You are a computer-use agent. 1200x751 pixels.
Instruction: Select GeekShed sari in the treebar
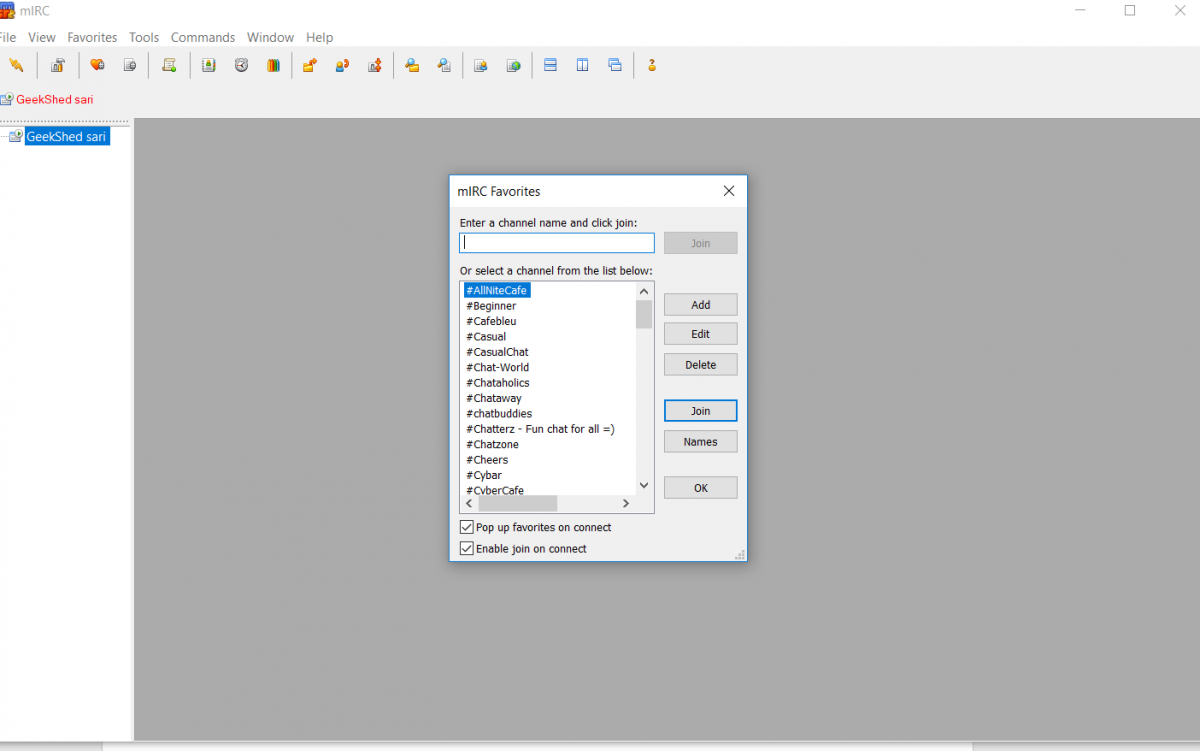pyautogui.click(x=66, y=137)
